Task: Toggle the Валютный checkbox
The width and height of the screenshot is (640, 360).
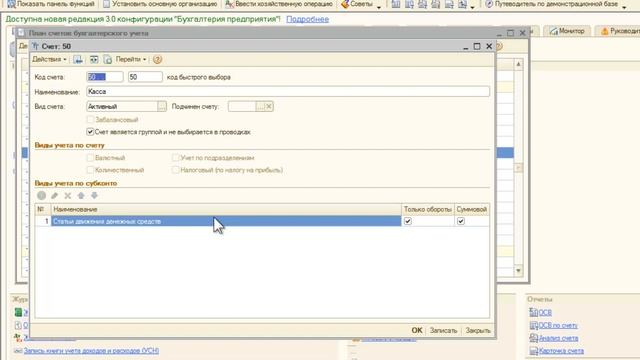Action: click(90, 158)
